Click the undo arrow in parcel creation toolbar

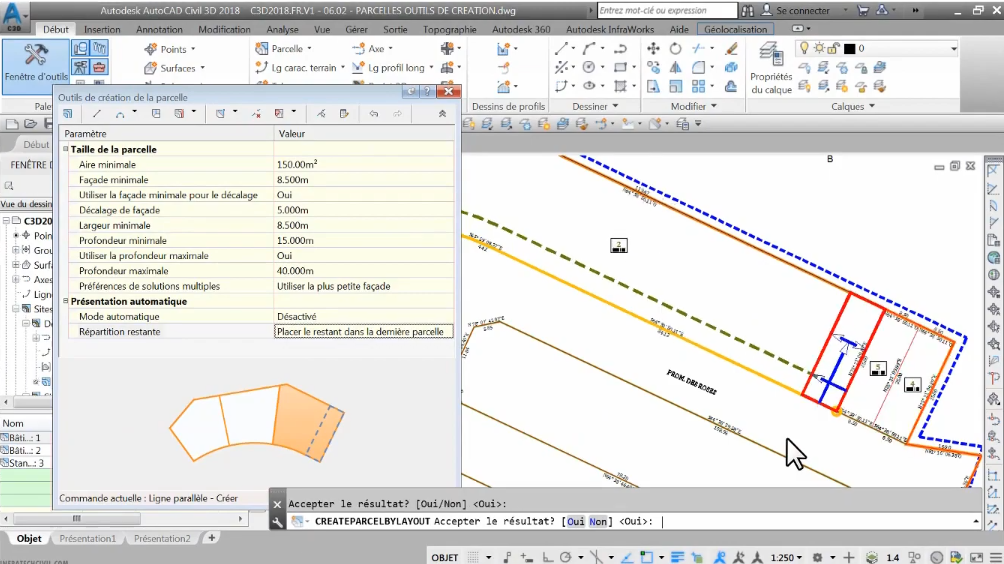point(374,113)
